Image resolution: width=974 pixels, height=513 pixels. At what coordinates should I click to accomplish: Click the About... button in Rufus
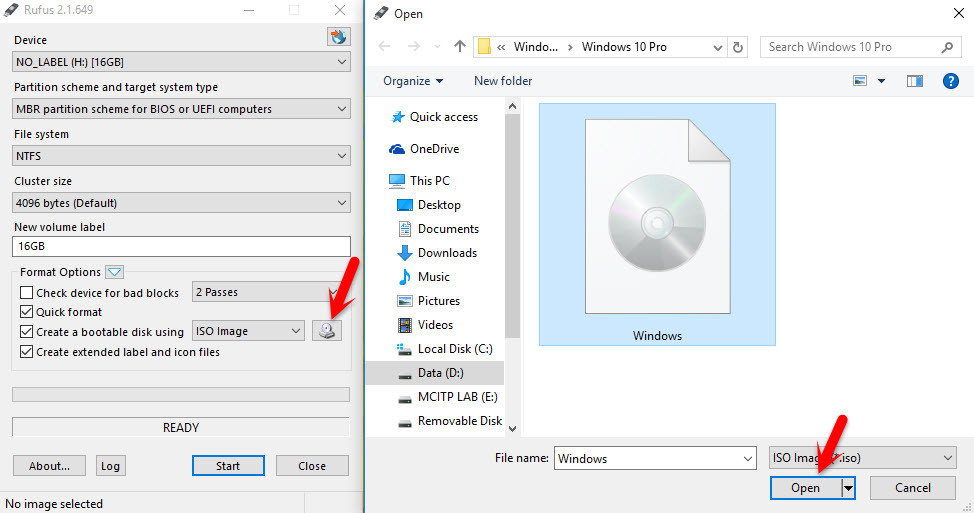tap(49, 466)
